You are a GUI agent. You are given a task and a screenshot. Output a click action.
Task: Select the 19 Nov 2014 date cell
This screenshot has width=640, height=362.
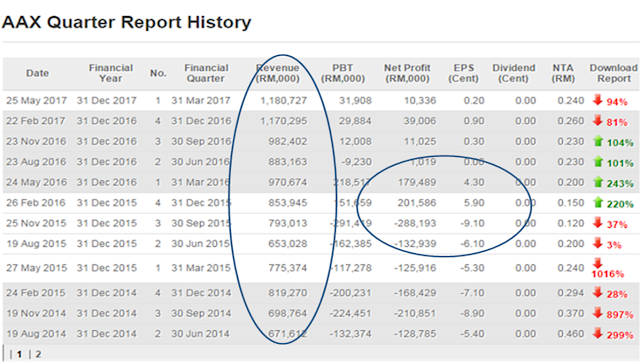pos(36,313)
